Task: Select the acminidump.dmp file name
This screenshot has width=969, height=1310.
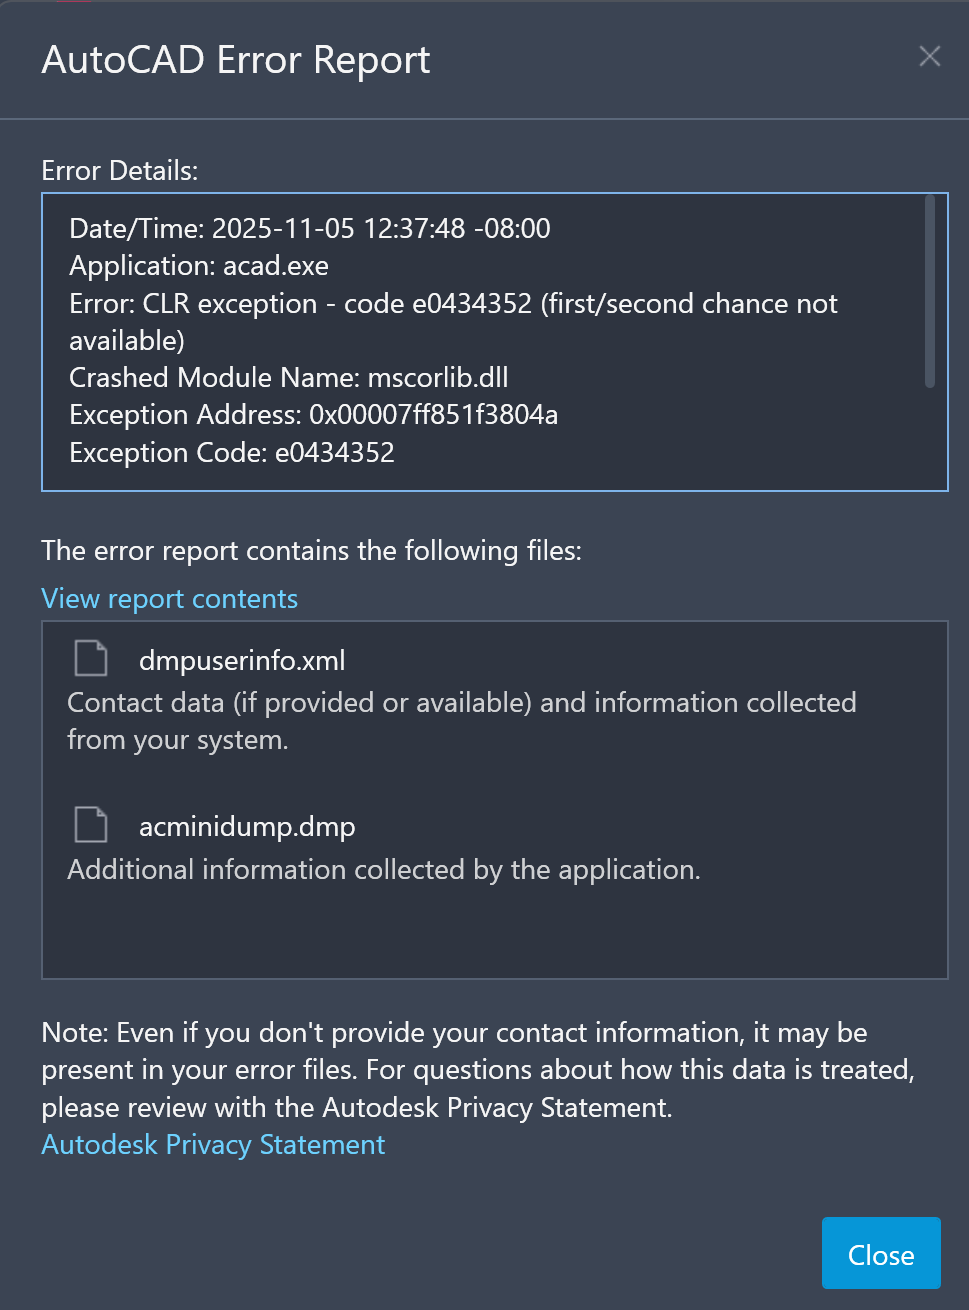Action: point(247,826)
